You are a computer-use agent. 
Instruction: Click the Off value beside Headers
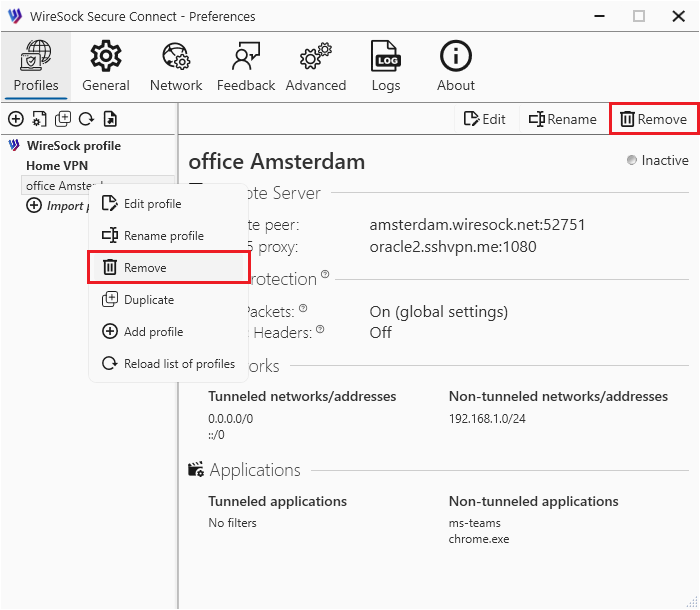(x=380, y=333)
